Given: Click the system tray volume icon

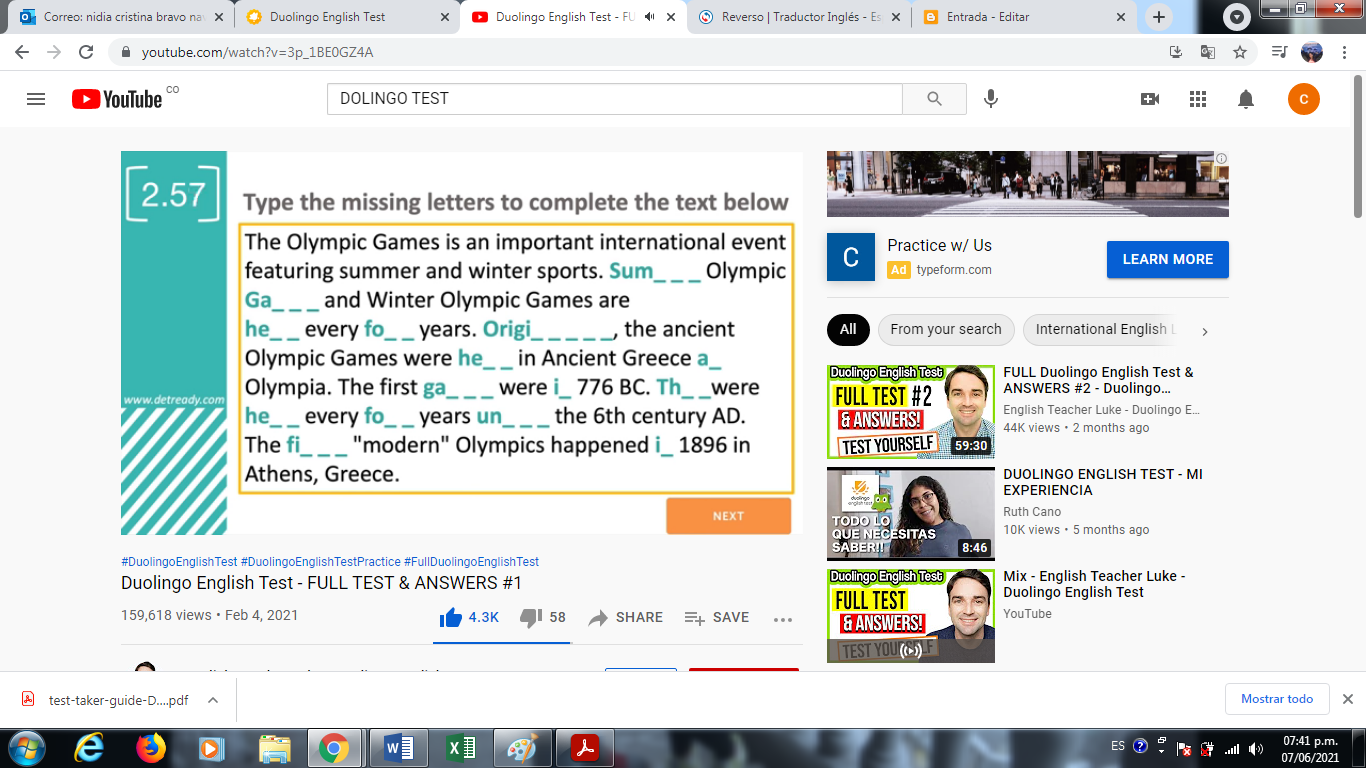Looking at the screenshot, I should click(x=1256, y=748).
